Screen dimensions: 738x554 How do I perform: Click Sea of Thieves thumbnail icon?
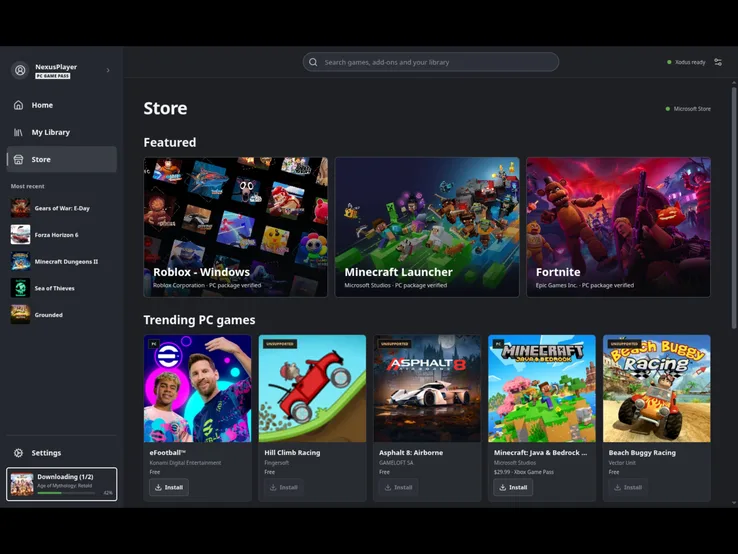coord(20,288)
